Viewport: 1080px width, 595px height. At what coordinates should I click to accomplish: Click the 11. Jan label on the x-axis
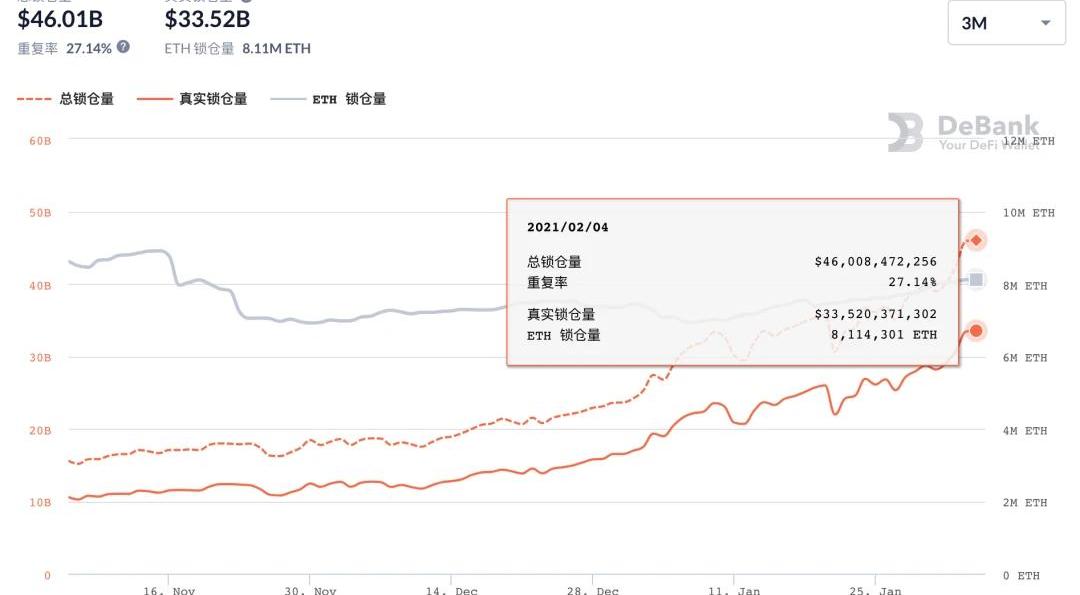point(734,590)
